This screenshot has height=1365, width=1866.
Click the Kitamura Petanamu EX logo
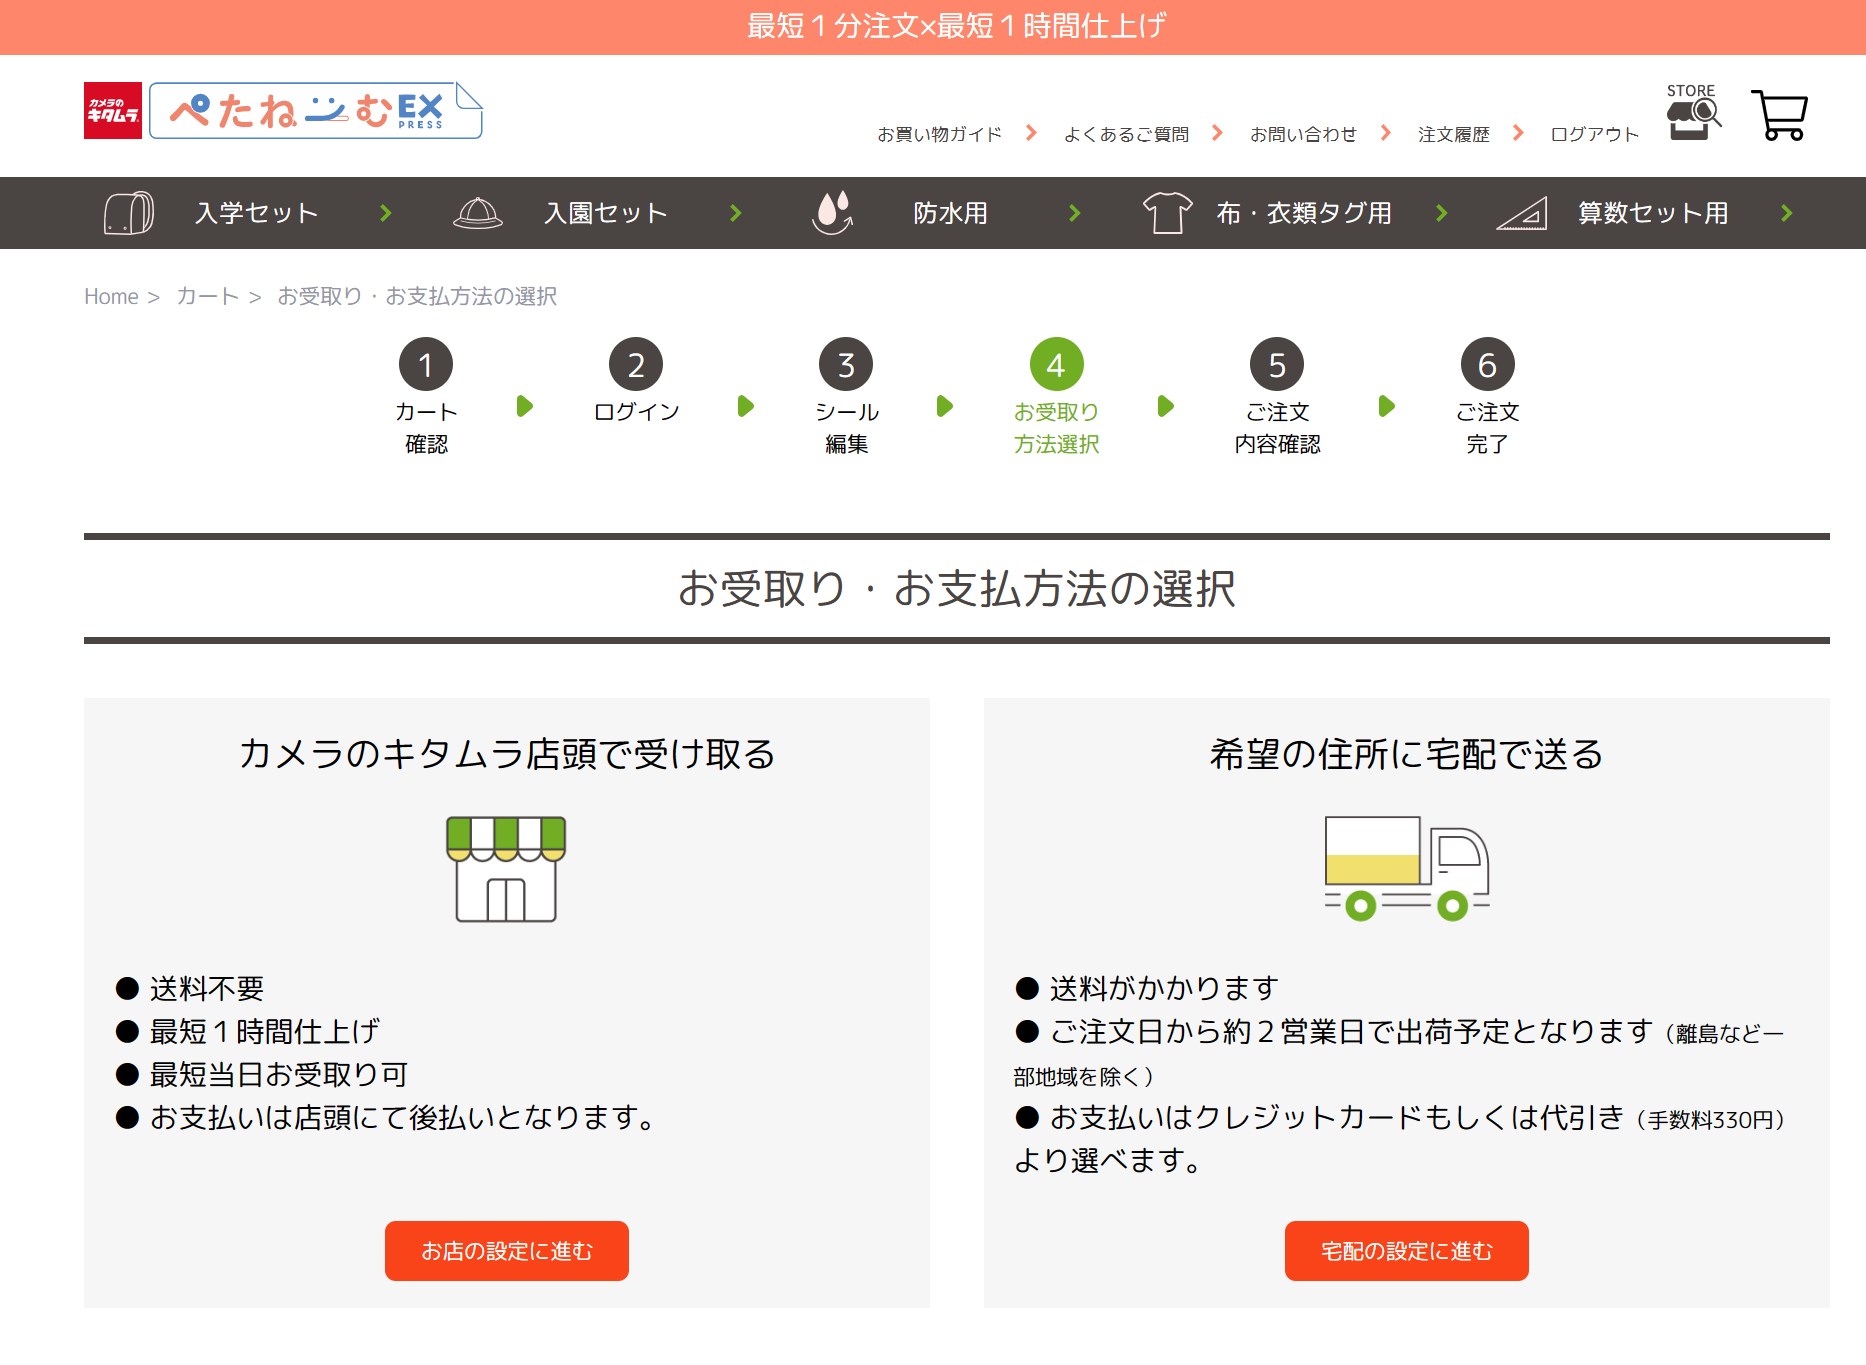coord(283,111)
